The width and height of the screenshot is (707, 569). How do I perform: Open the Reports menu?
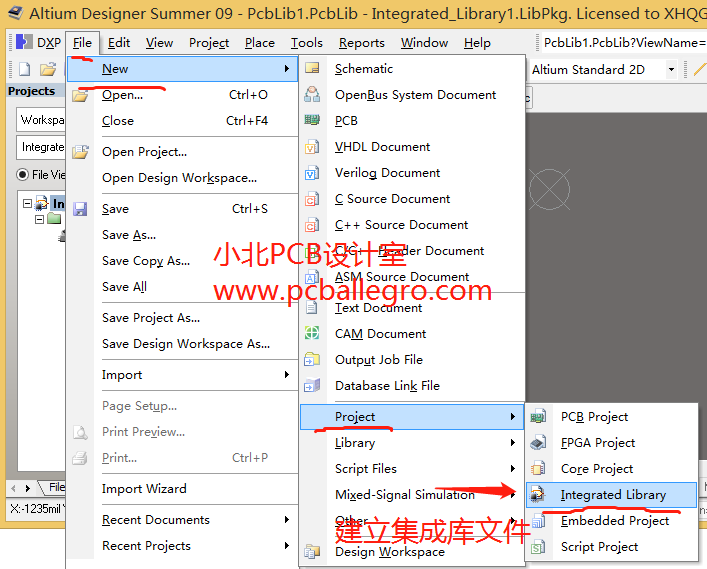coord(362,43)
